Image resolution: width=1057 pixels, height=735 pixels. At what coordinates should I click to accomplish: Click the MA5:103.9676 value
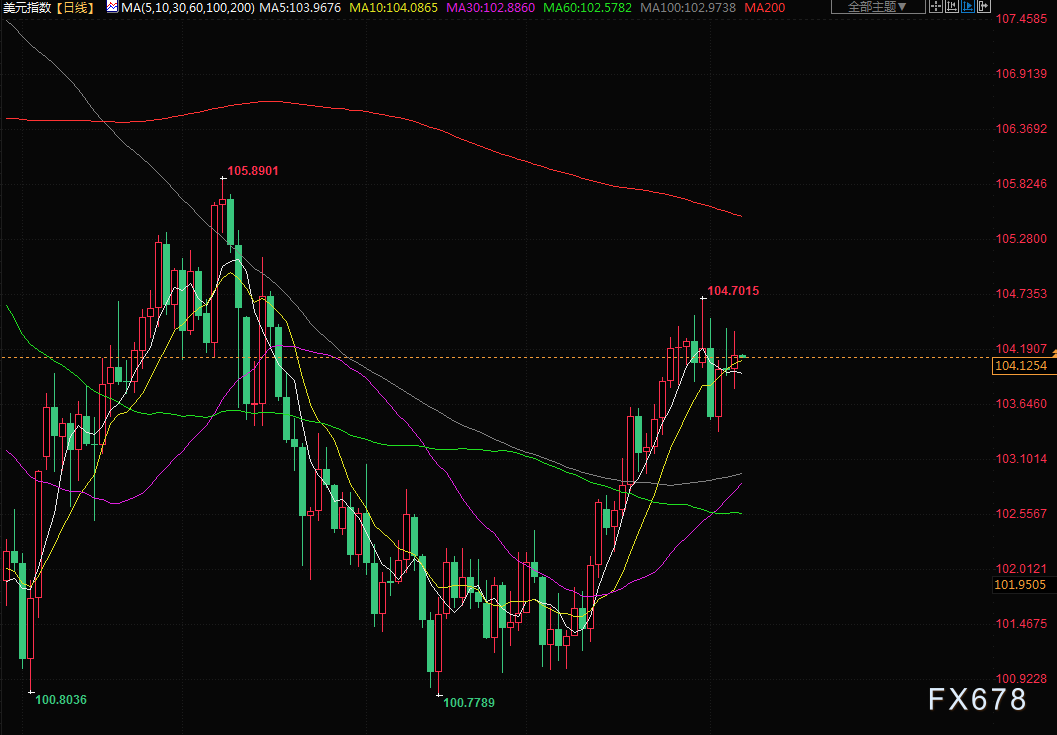pyautogui.click(x=300, y=8)
